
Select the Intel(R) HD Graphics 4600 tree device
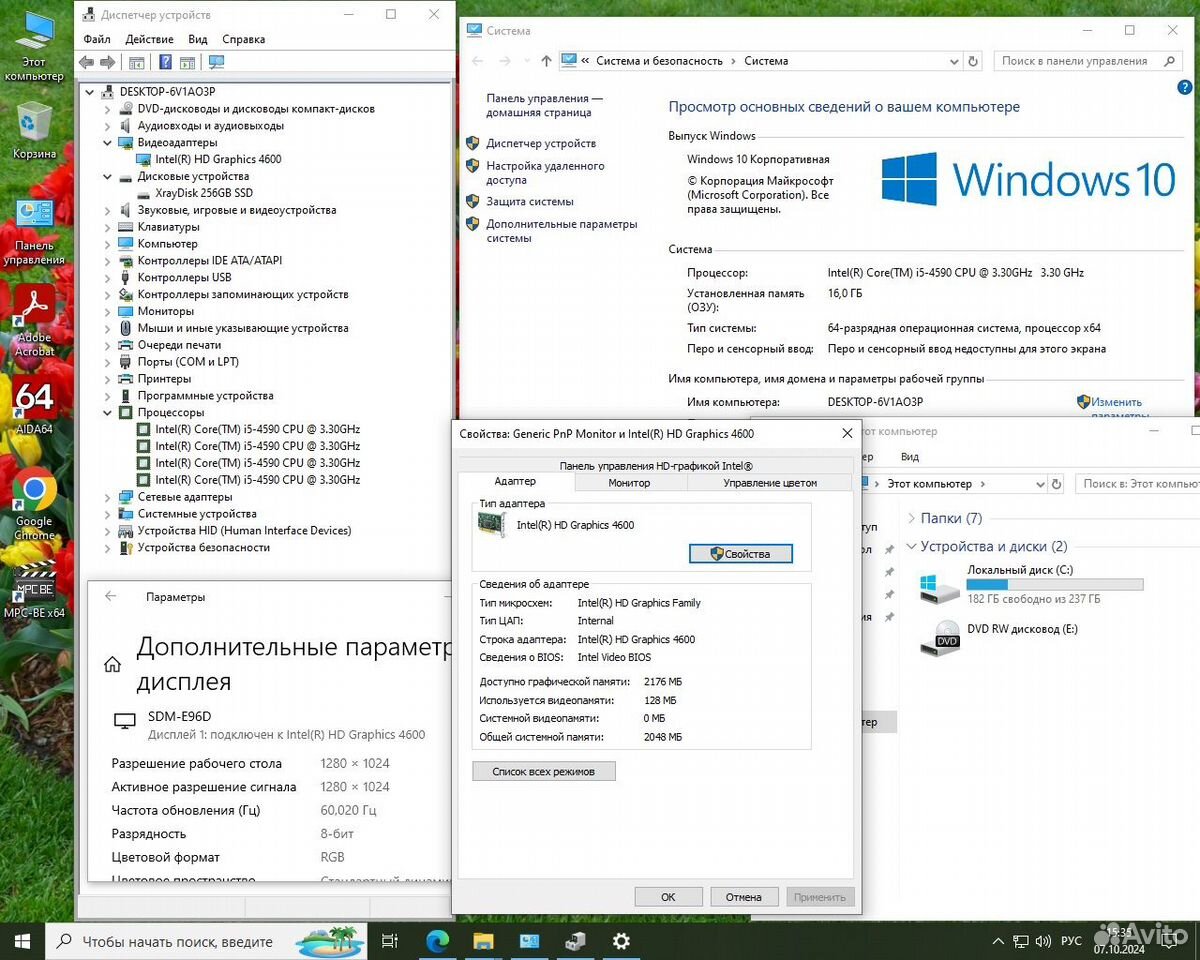click(218, 159)
